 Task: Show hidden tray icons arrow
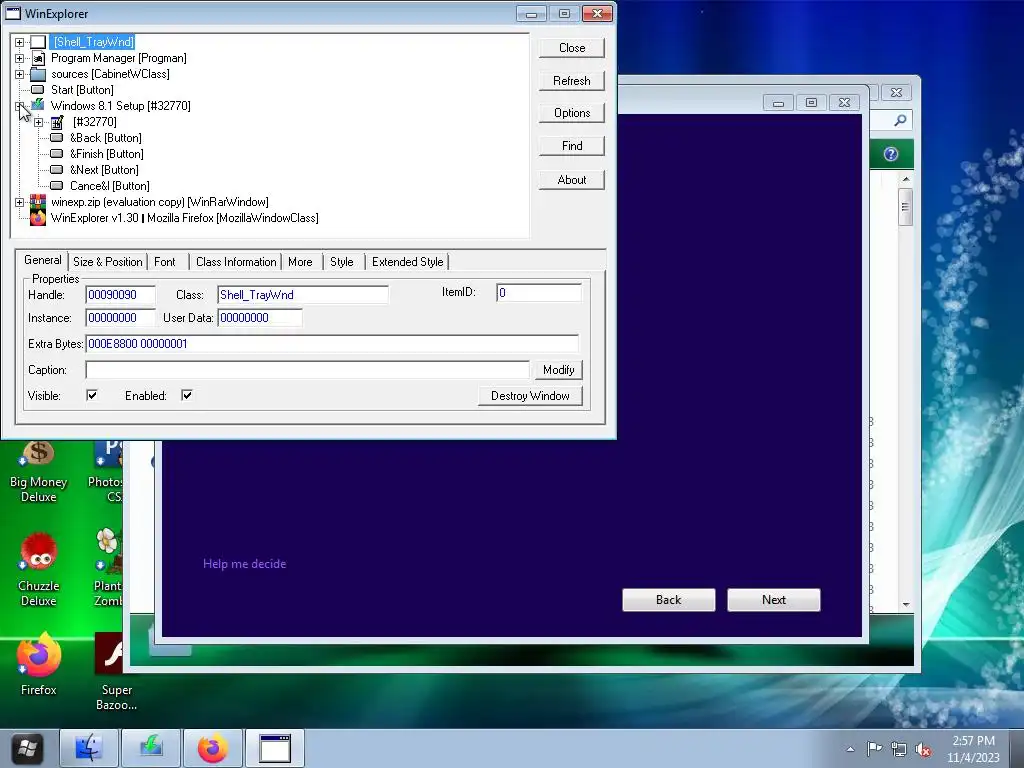click(850, 749)
